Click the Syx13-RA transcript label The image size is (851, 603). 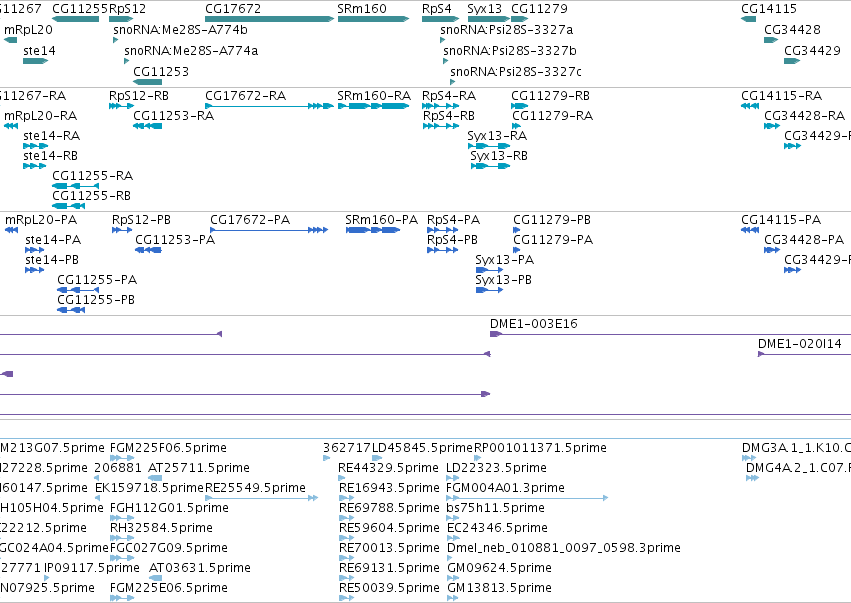[x=497, y=136]
